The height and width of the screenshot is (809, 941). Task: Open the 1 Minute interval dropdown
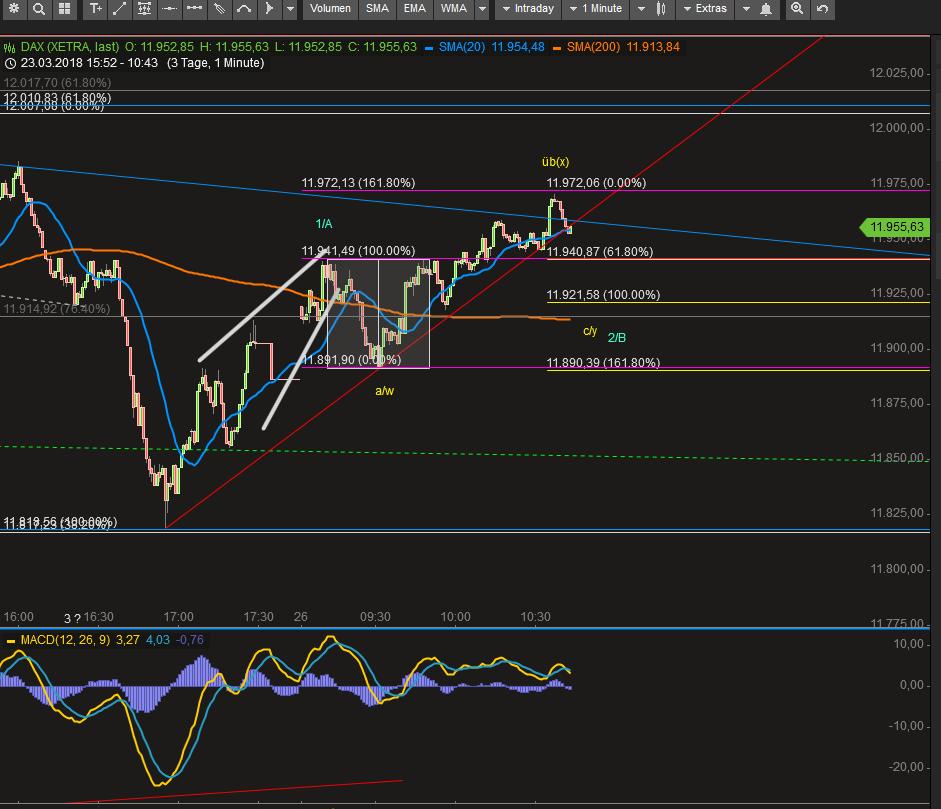pyautogui.click(x=597, y=8)
